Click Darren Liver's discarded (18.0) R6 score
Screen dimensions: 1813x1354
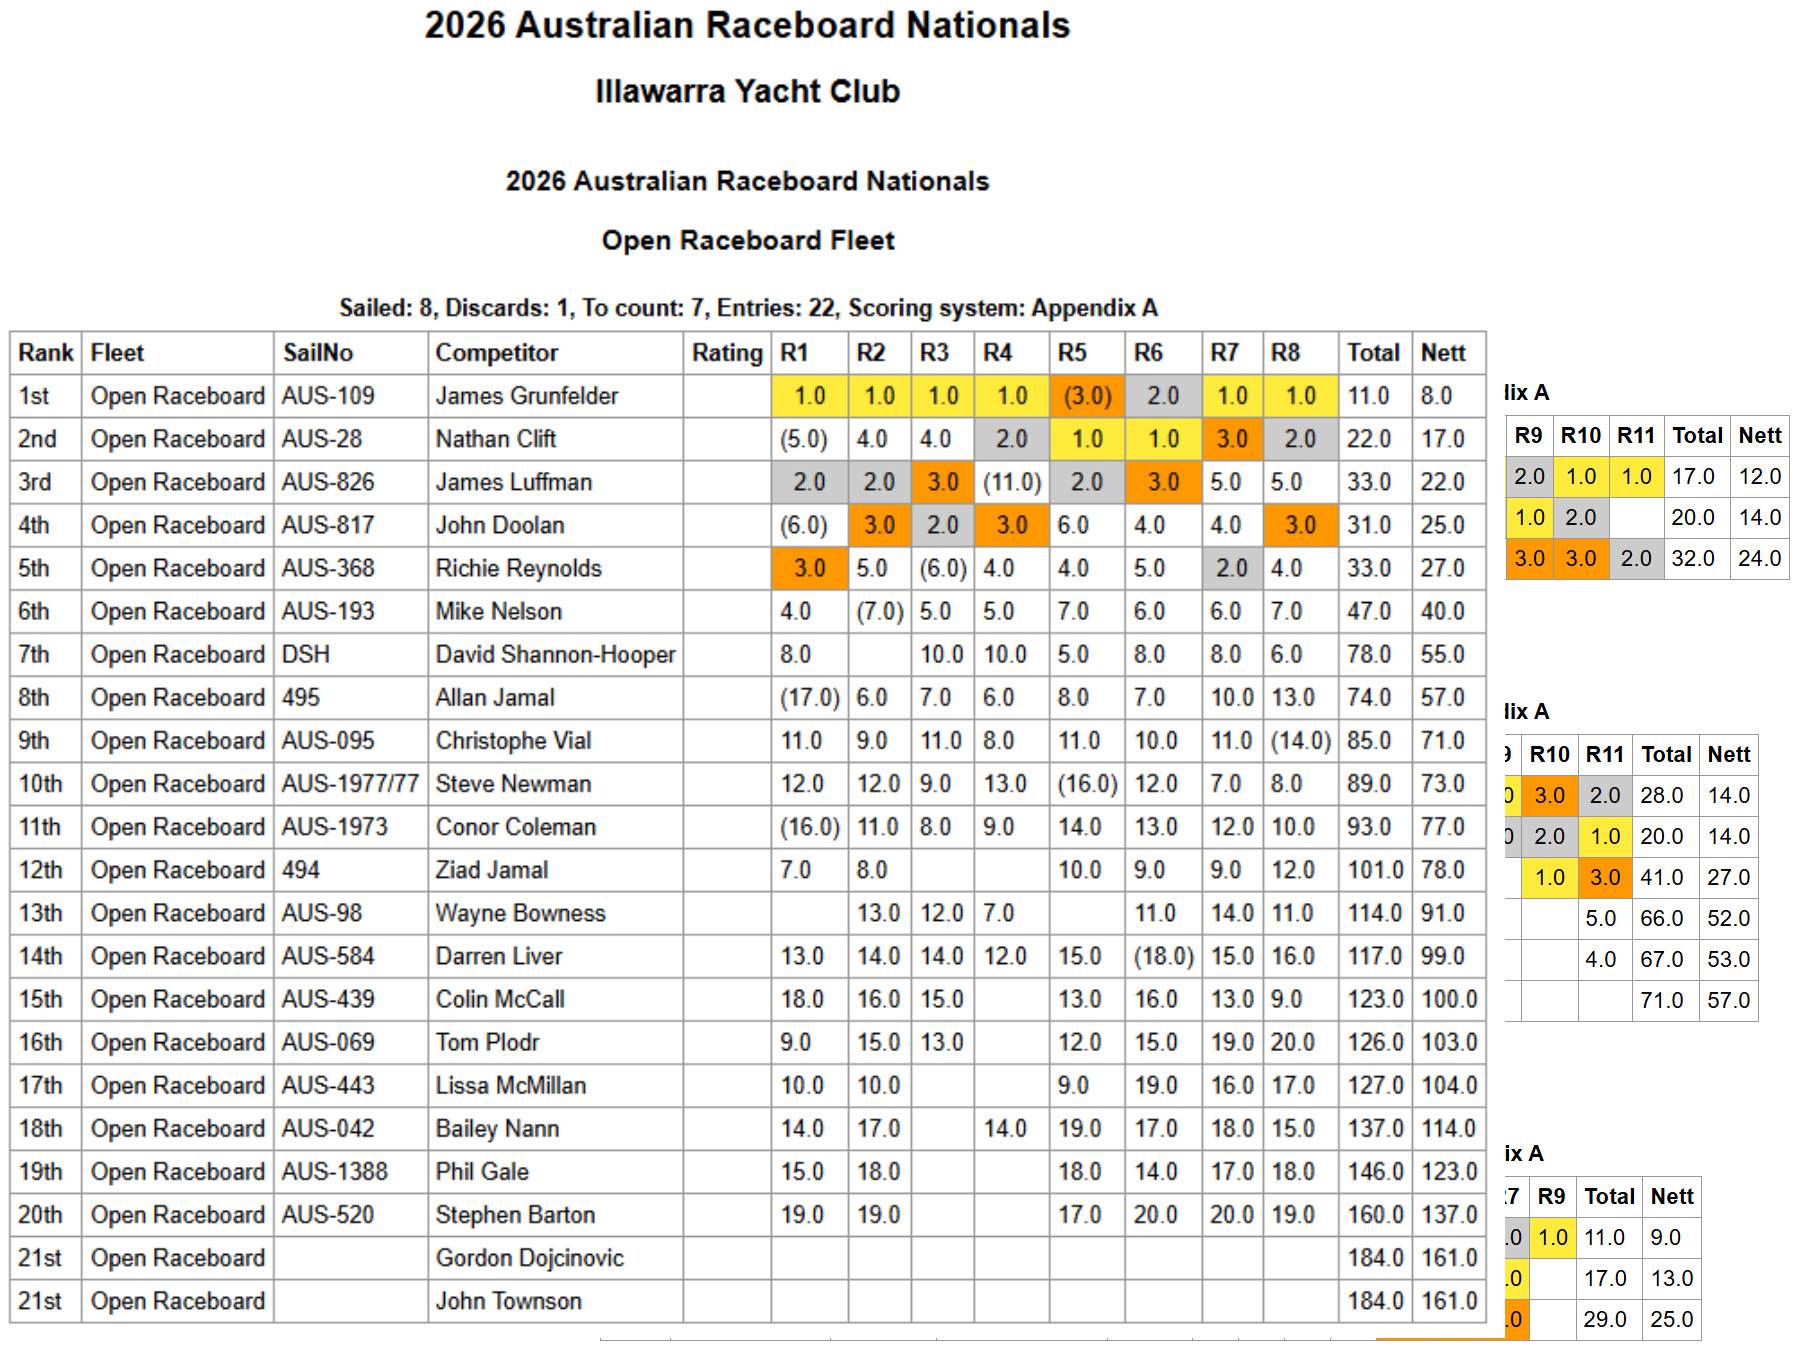click(x=1163, y=957)
